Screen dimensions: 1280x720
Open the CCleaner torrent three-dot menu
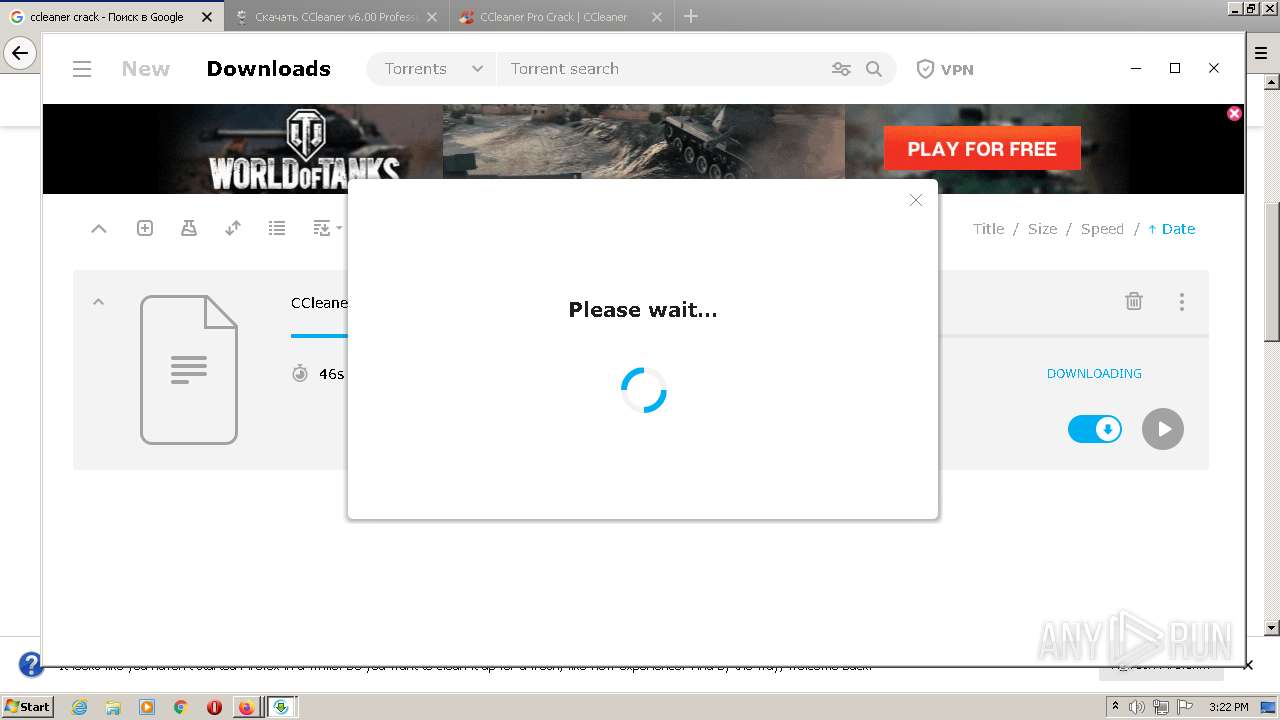(x=1182, y=301)
